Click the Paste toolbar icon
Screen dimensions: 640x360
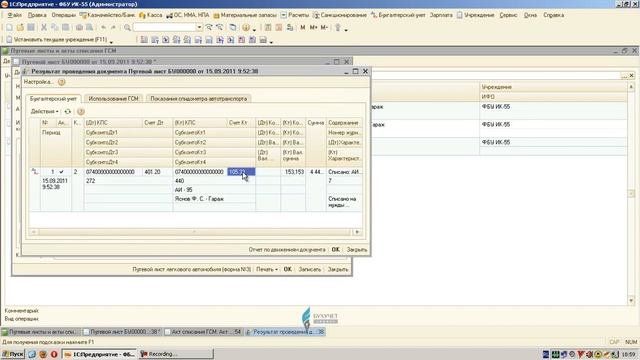point(65,27)
